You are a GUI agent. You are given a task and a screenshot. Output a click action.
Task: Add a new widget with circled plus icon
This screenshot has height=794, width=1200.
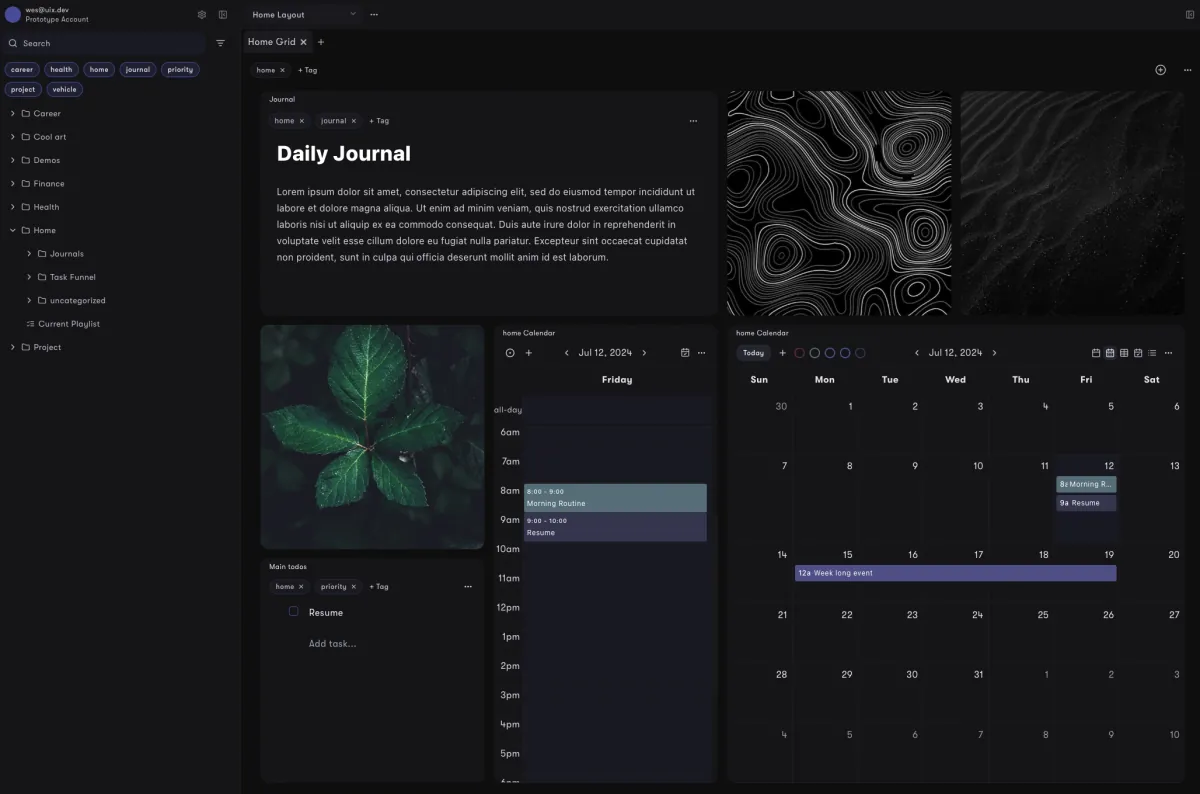[x=1161, y=70]
